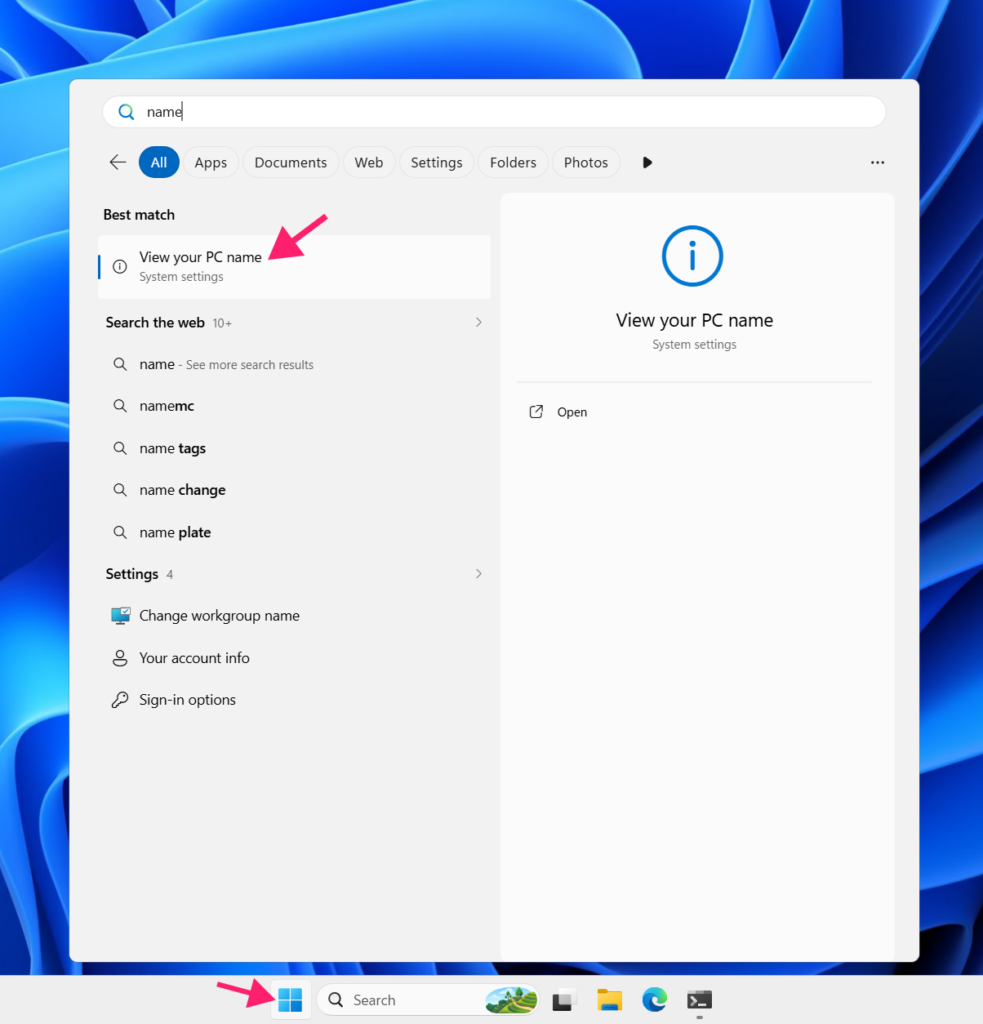Image resolution: width=983 pixels, height=1024 pixels.
Task: Click the large info icon in preview pane
Action: point(692,256)
